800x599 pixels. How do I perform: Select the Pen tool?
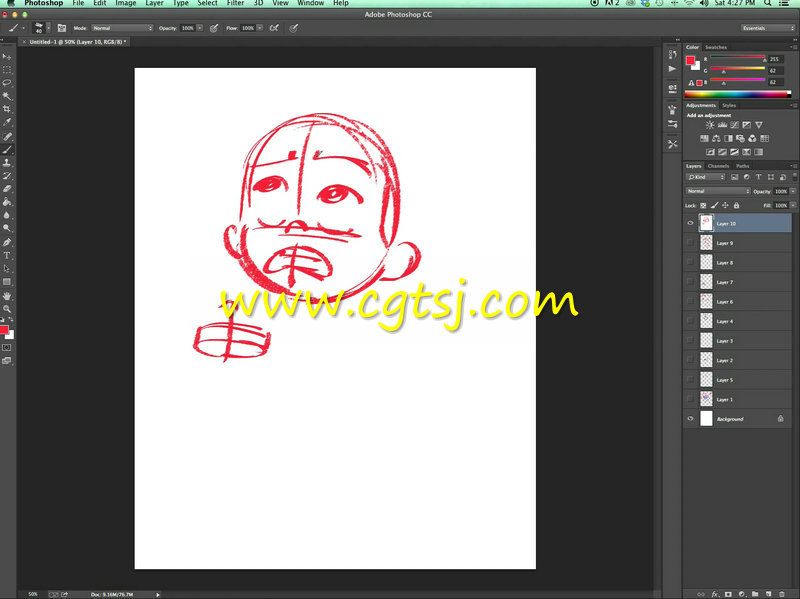(7, 242)
